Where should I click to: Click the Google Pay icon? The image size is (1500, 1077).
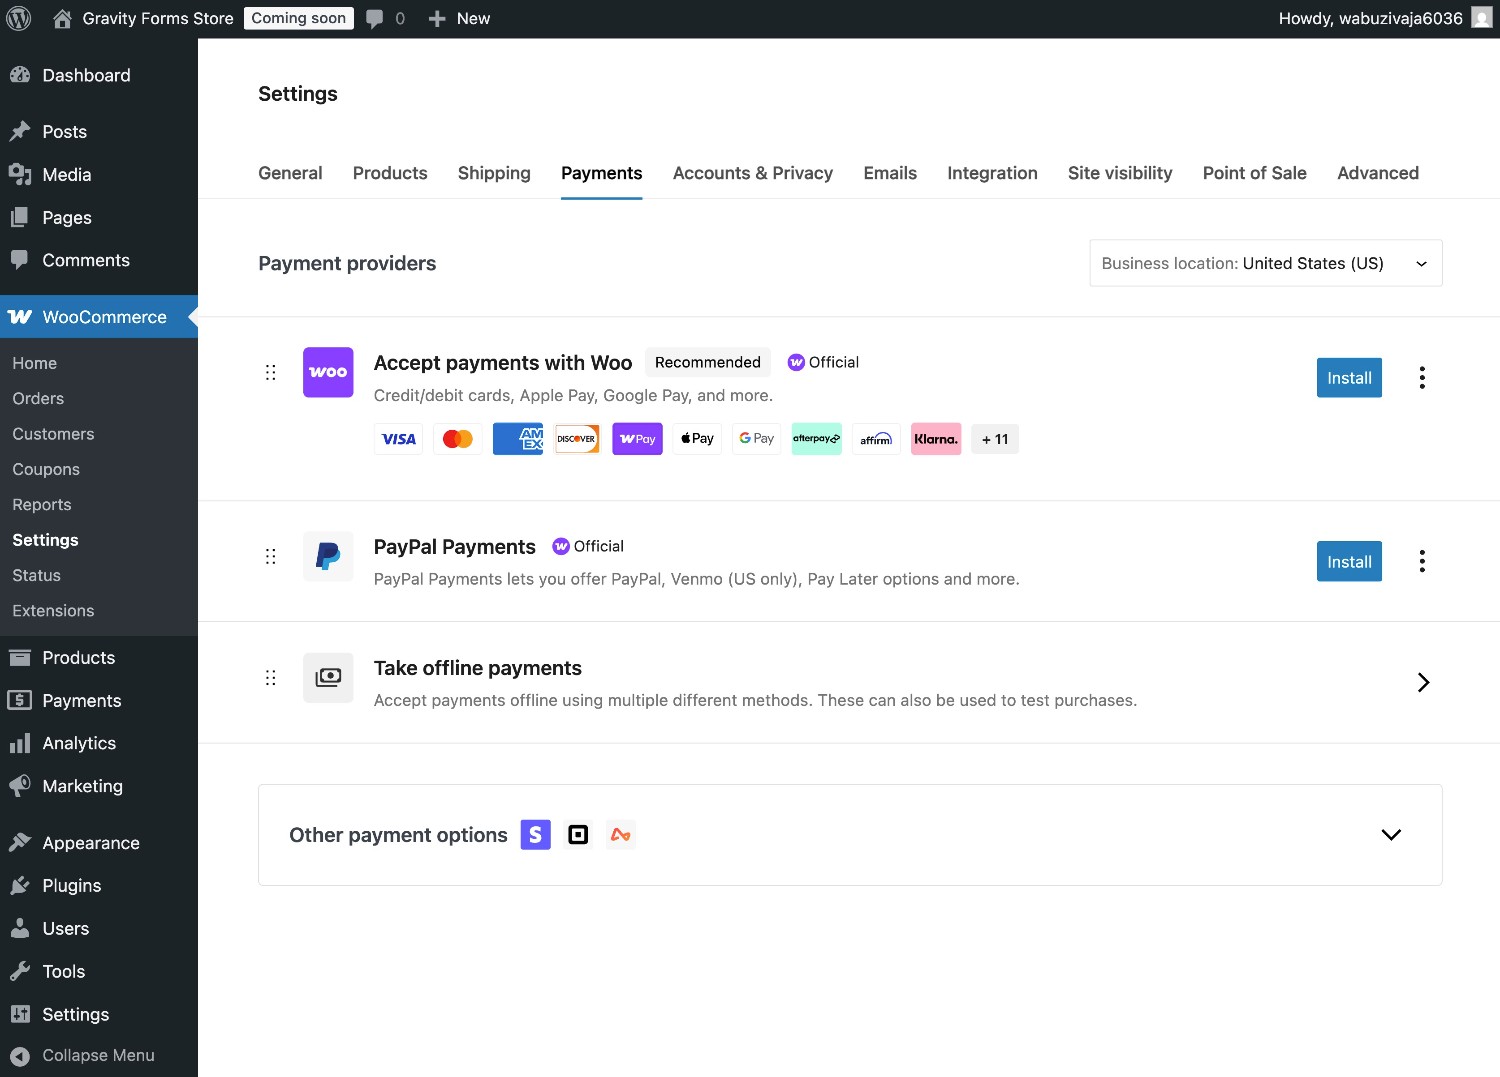757,439
